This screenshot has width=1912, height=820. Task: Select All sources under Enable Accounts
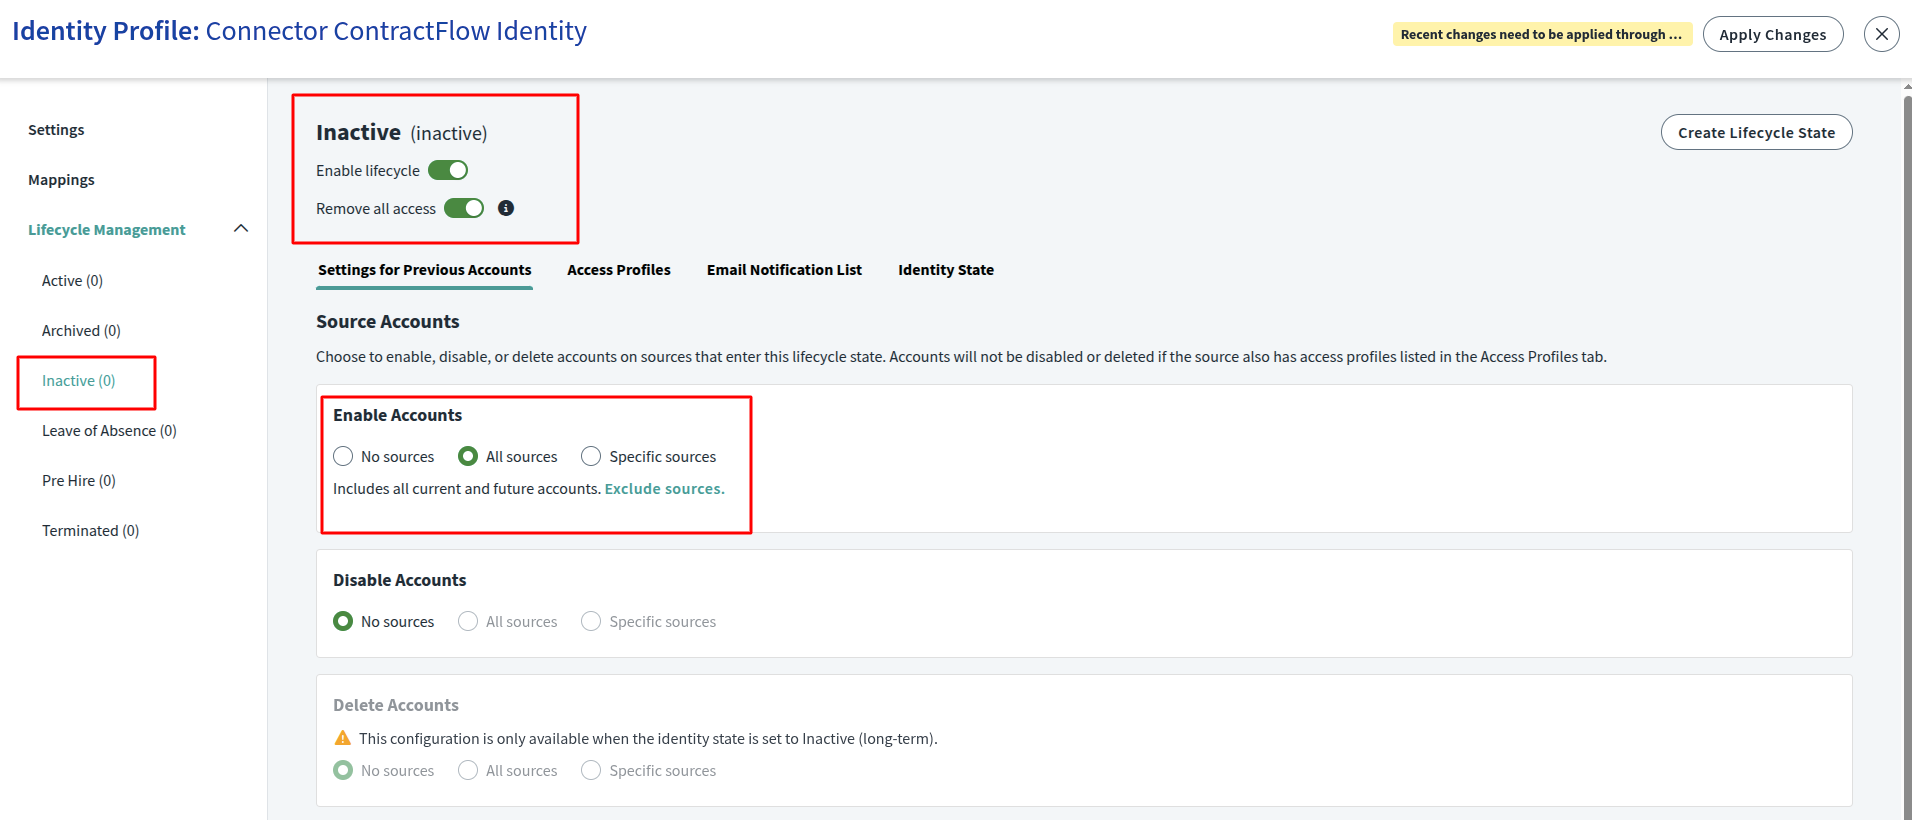pos(468,456)
